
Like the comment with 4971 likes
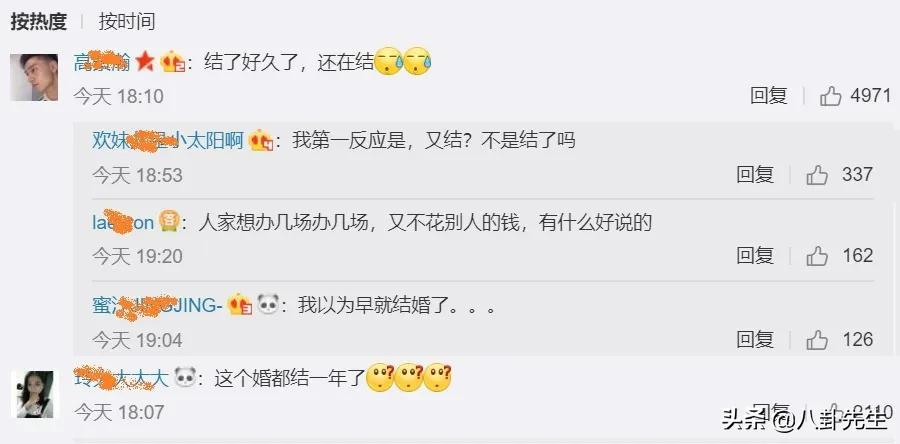831,96
